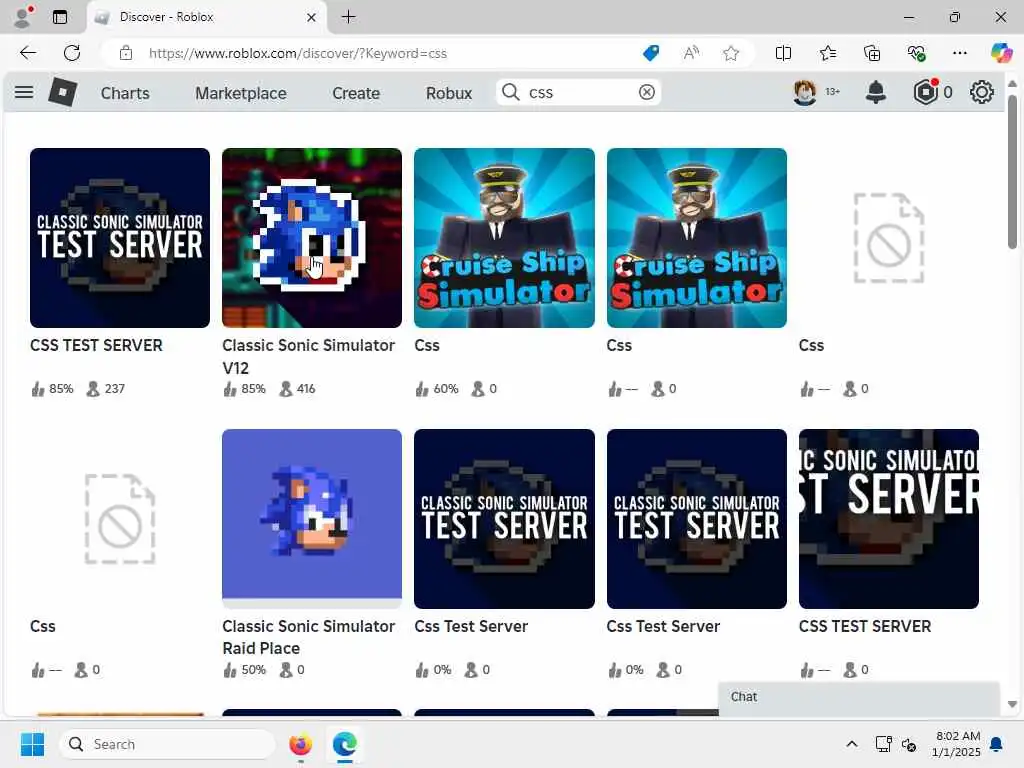The image size is (1024, 768).
Task: Refresh the Roblox page
Action: pos(72,53)
